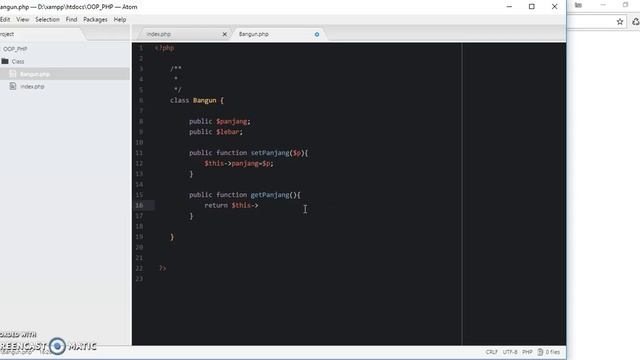640x360 pixels.
Task: Open the 0 files git status indicator
Action: (x=549, y=352)
